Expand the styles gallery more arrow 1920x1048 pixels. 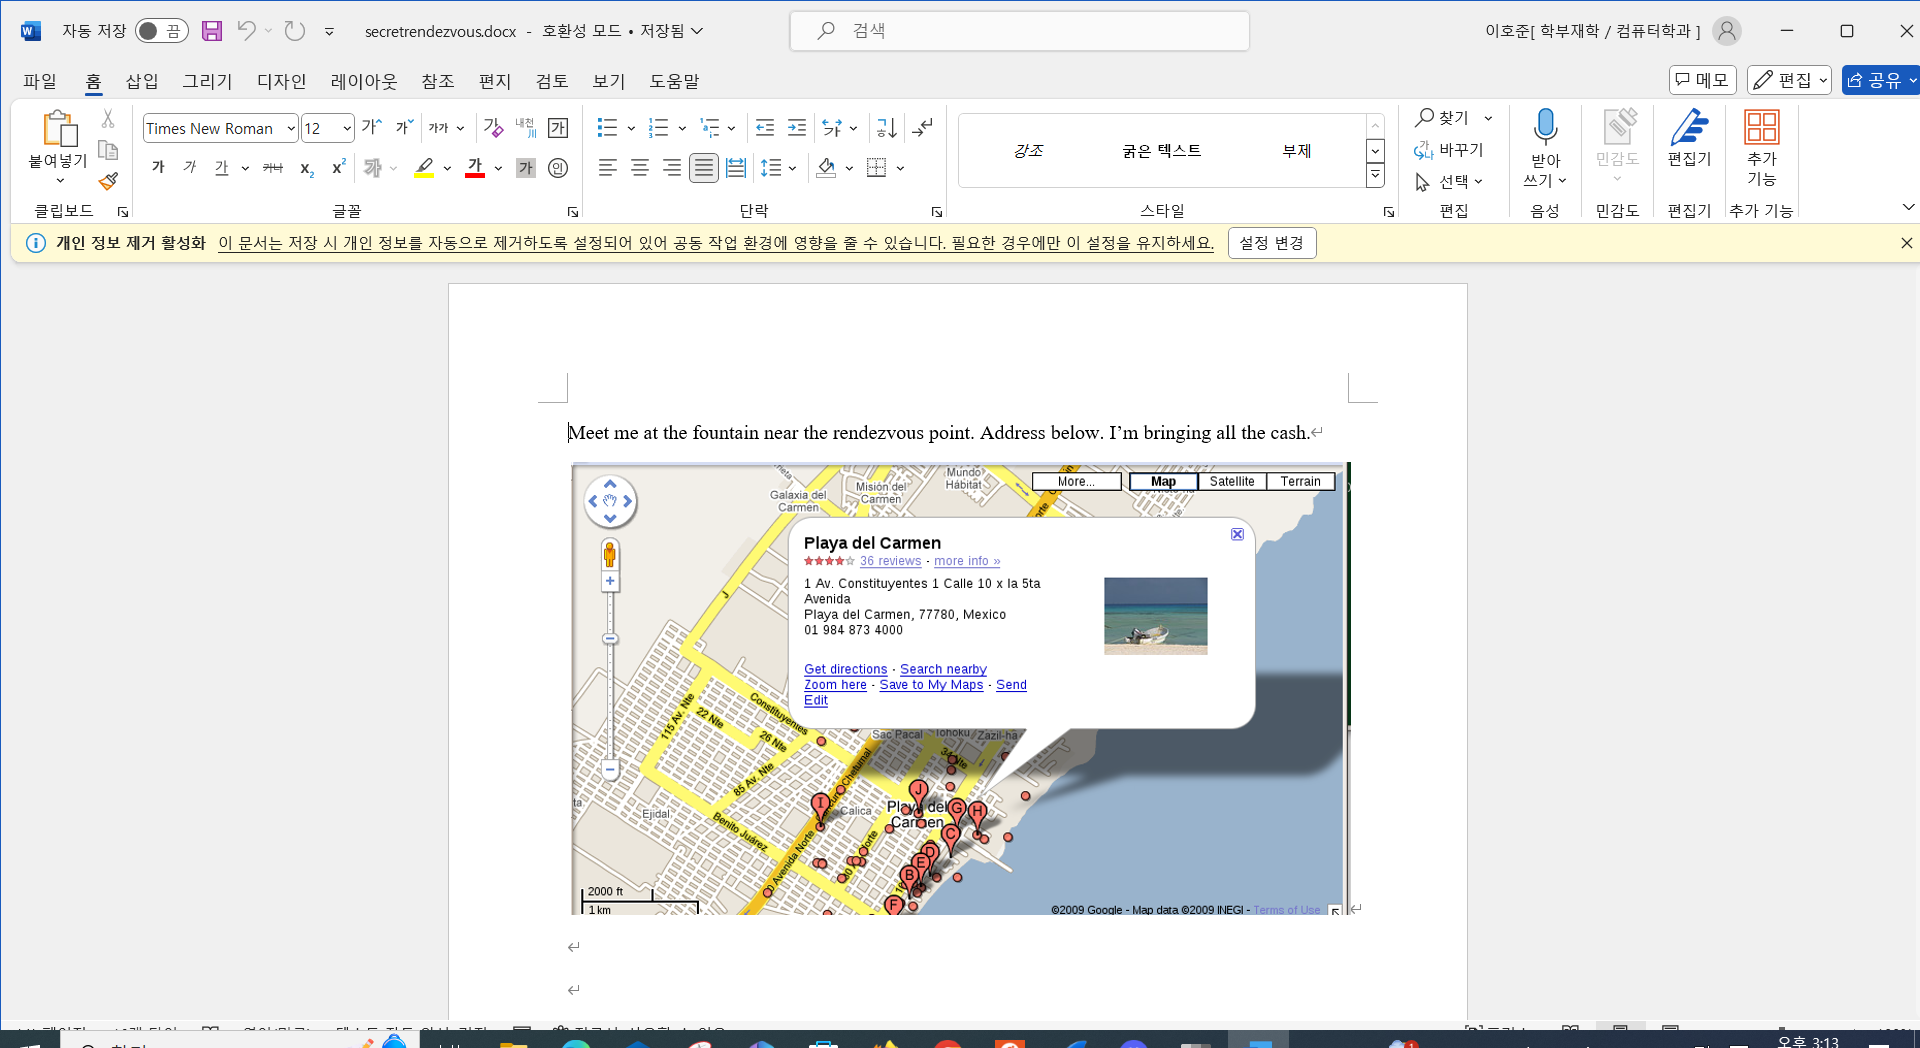tap(1376, 176)
